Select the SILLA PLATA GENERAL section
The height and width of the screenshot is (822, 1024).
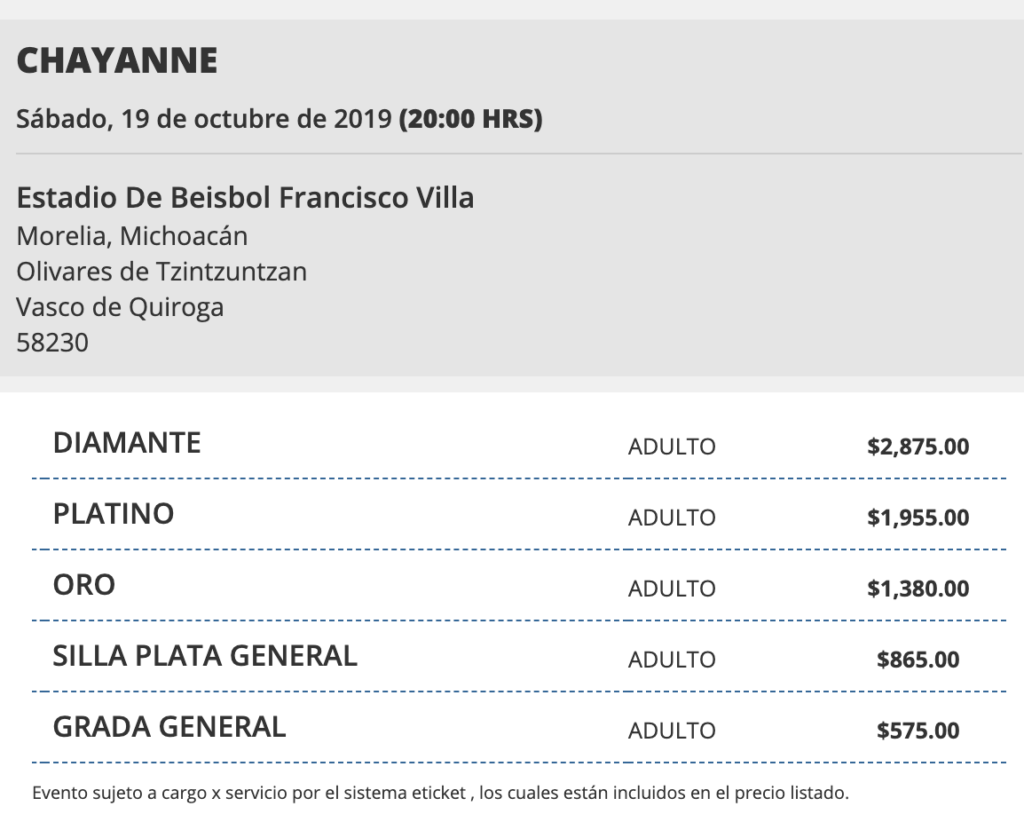tap(205, 656)
